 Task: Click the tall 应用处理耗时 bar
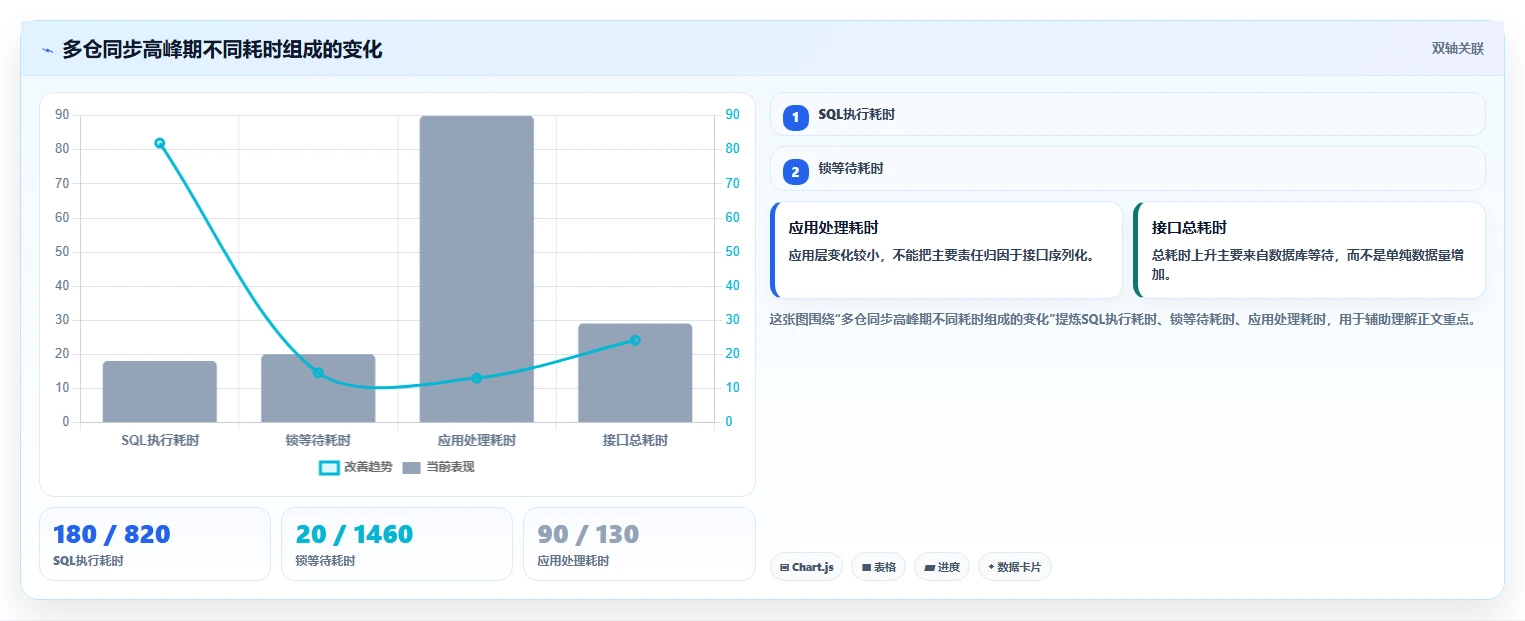coord(476,269)
